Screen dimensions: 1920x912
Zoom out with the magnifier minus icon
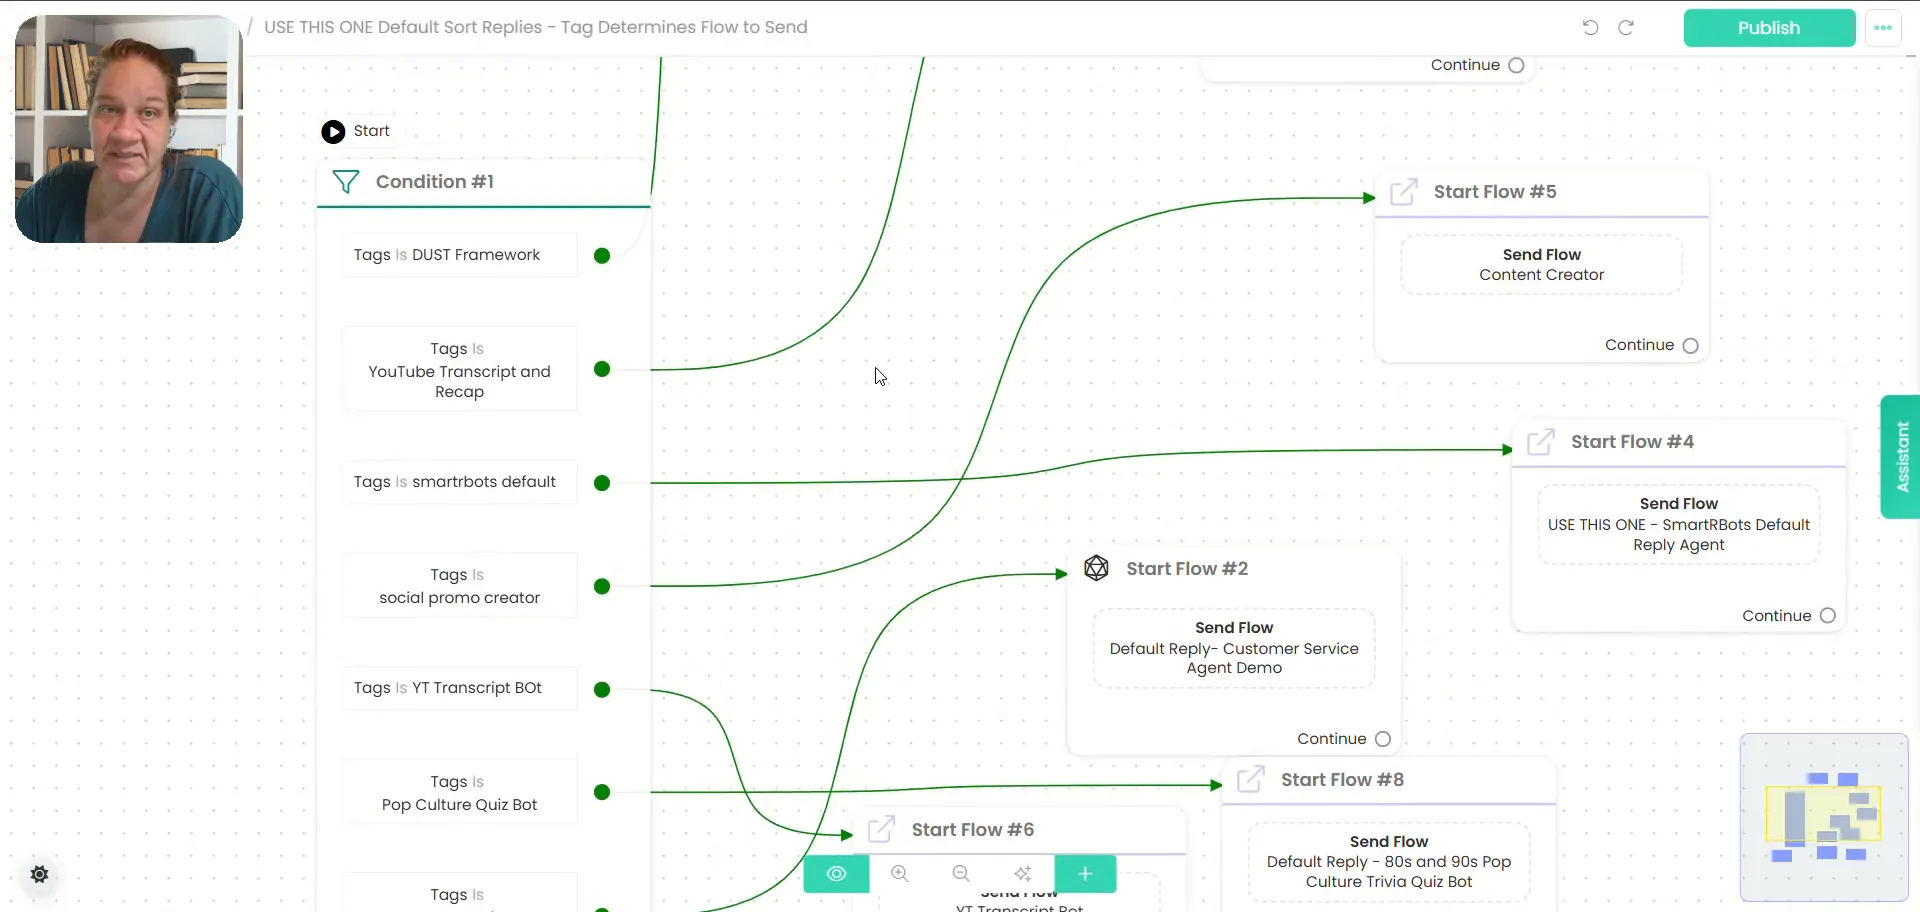[x=961, y=874]
